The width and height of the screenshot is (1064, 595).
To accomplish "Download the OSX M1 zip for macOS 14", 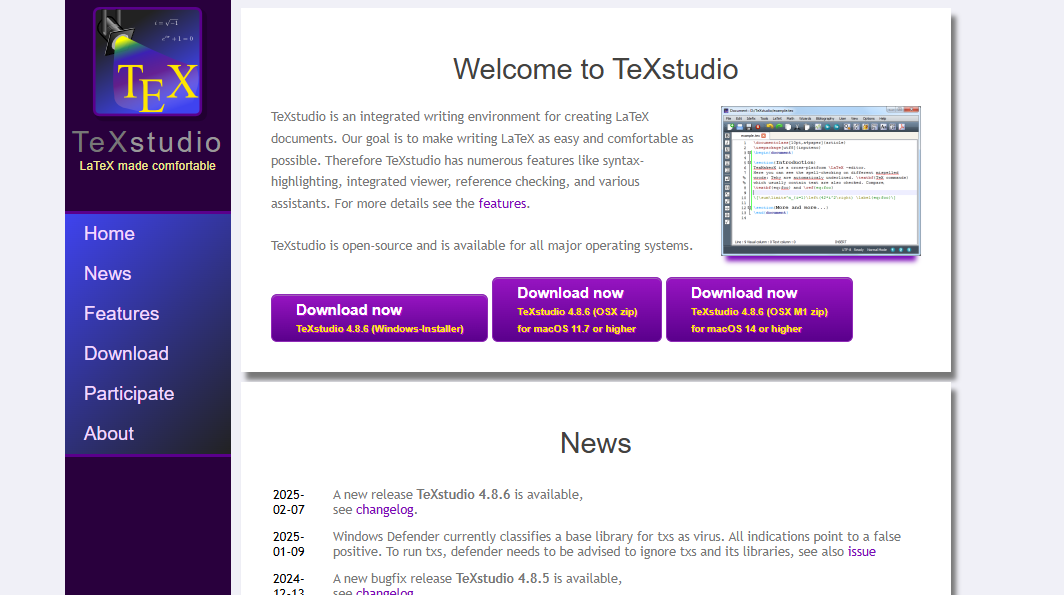I will (759, 309).
